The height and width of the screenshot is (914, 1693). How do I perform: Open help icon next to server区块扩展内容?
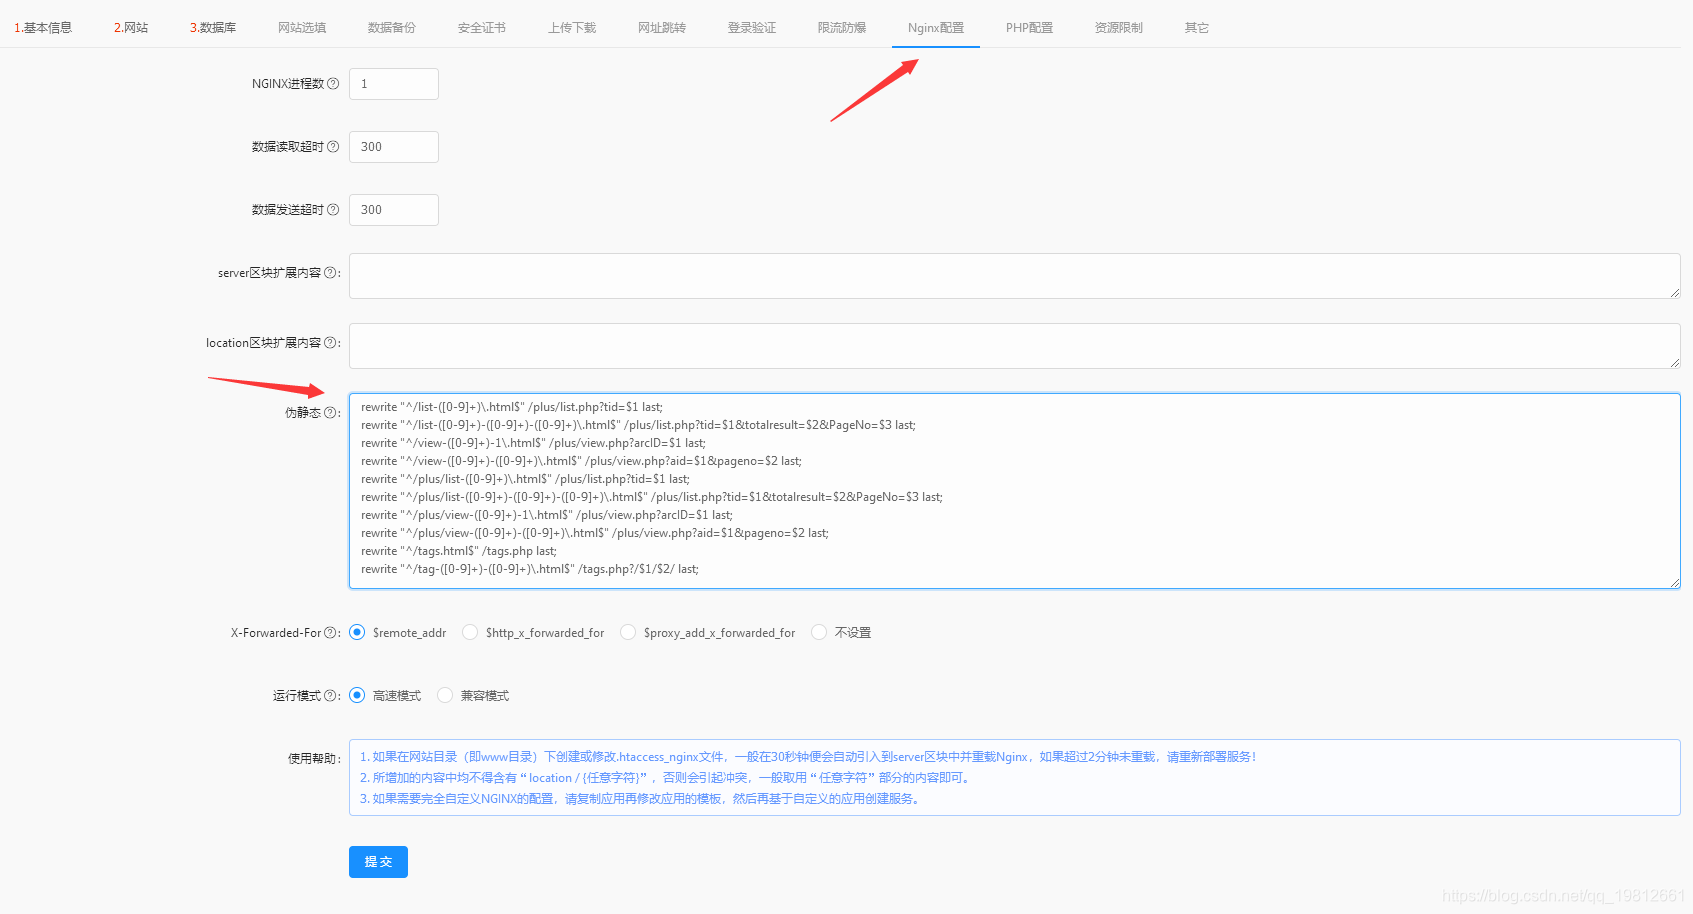(x=330, y=273)
